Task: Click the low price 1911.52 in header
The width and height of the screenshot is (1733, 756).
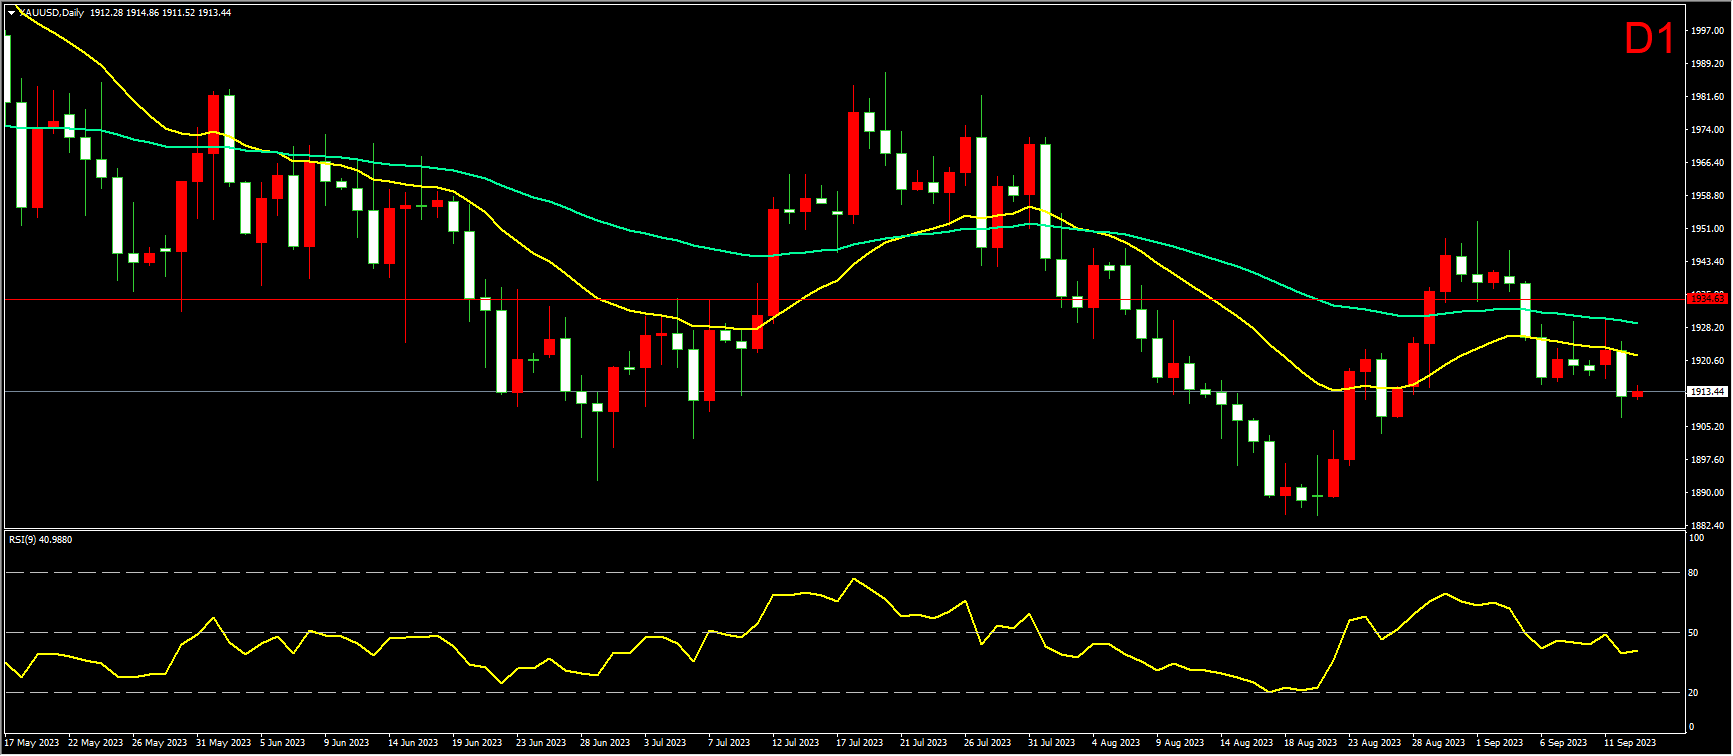Action: [179, 13]
